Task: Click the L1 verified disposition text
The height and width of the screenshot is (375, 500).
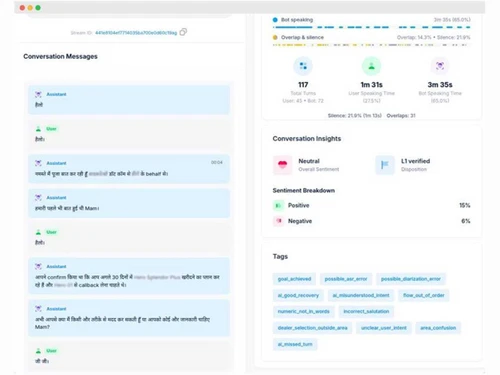Action: (x=415, y=161)
